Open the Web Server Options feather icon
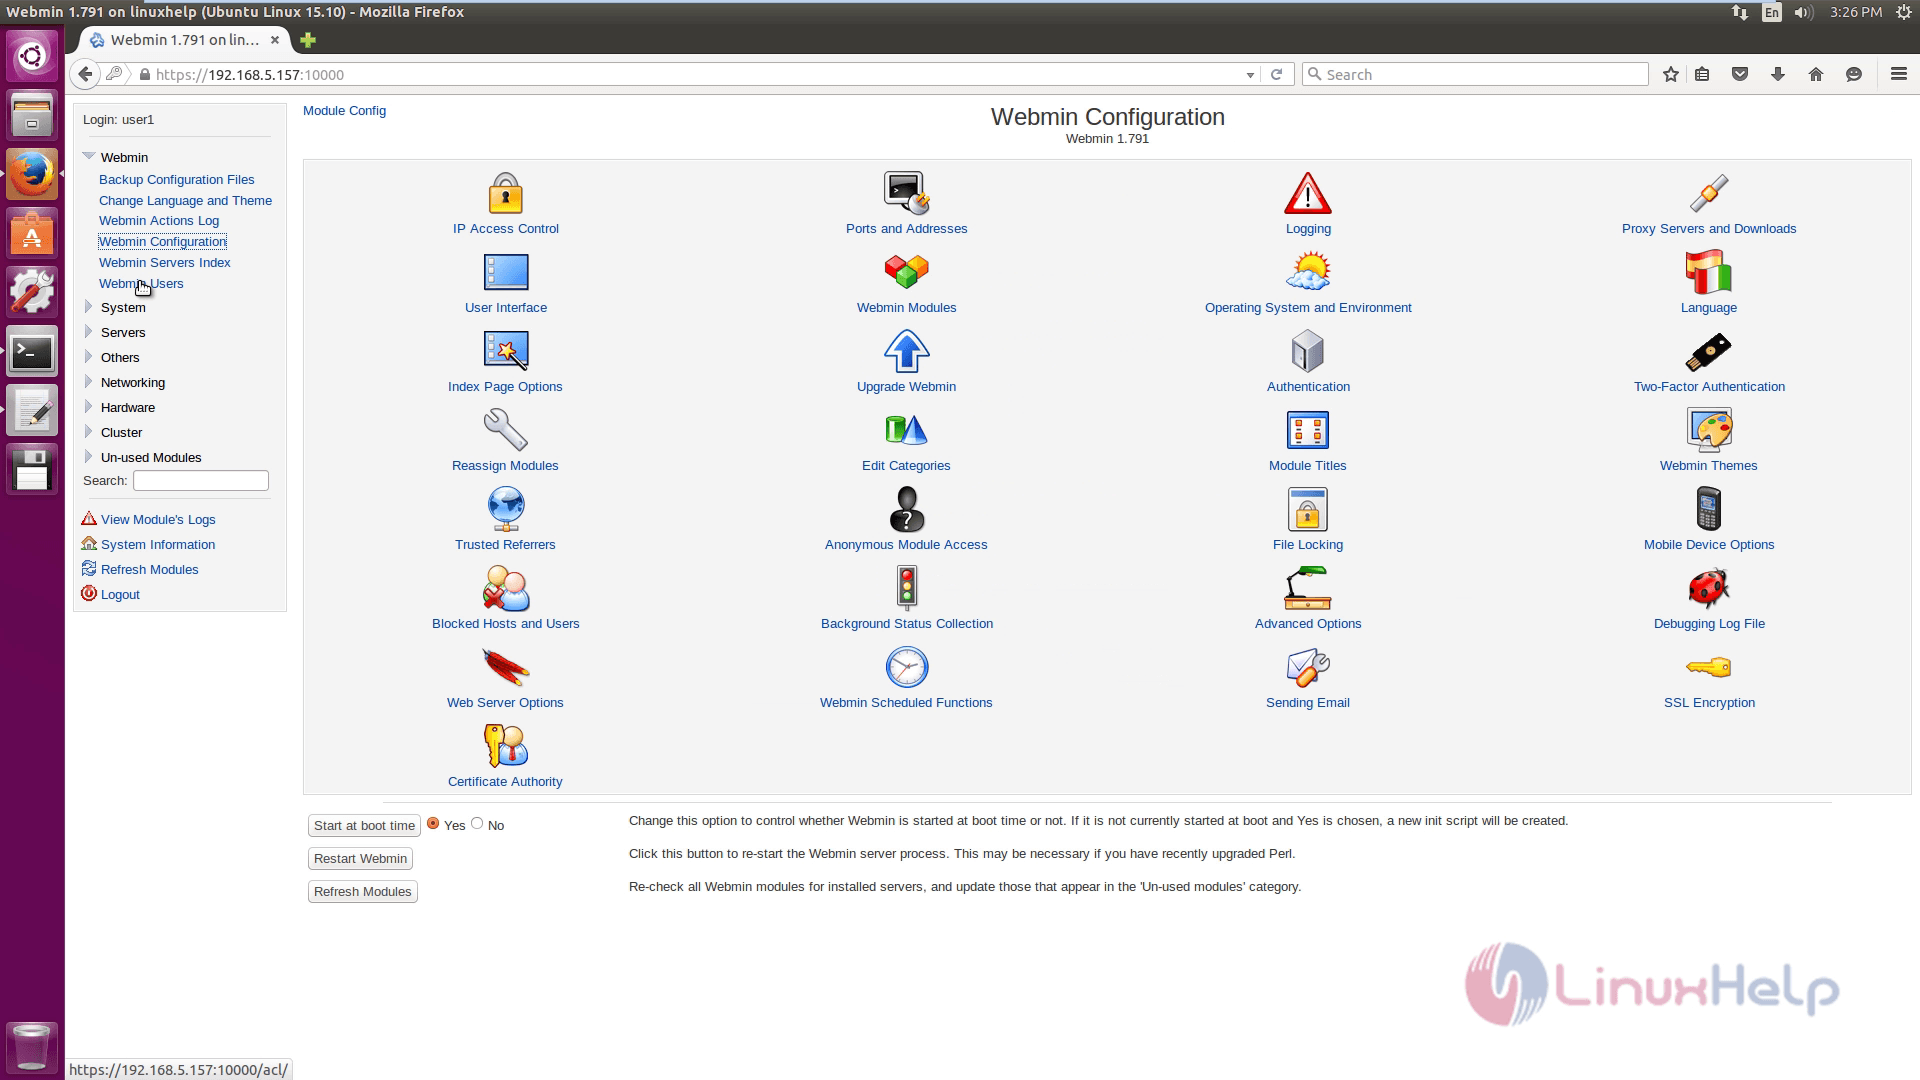 [505, 667]
